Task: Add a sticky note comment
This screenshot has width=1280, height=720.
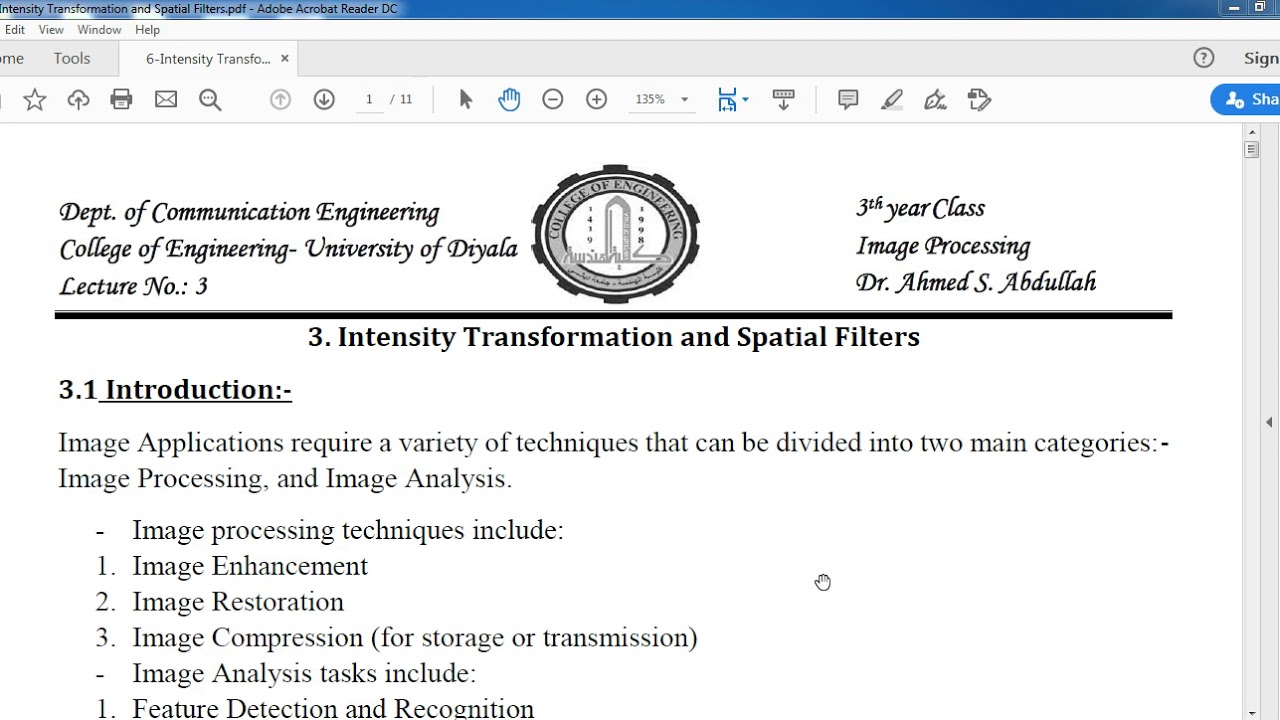Action: [x=848, y=100]
